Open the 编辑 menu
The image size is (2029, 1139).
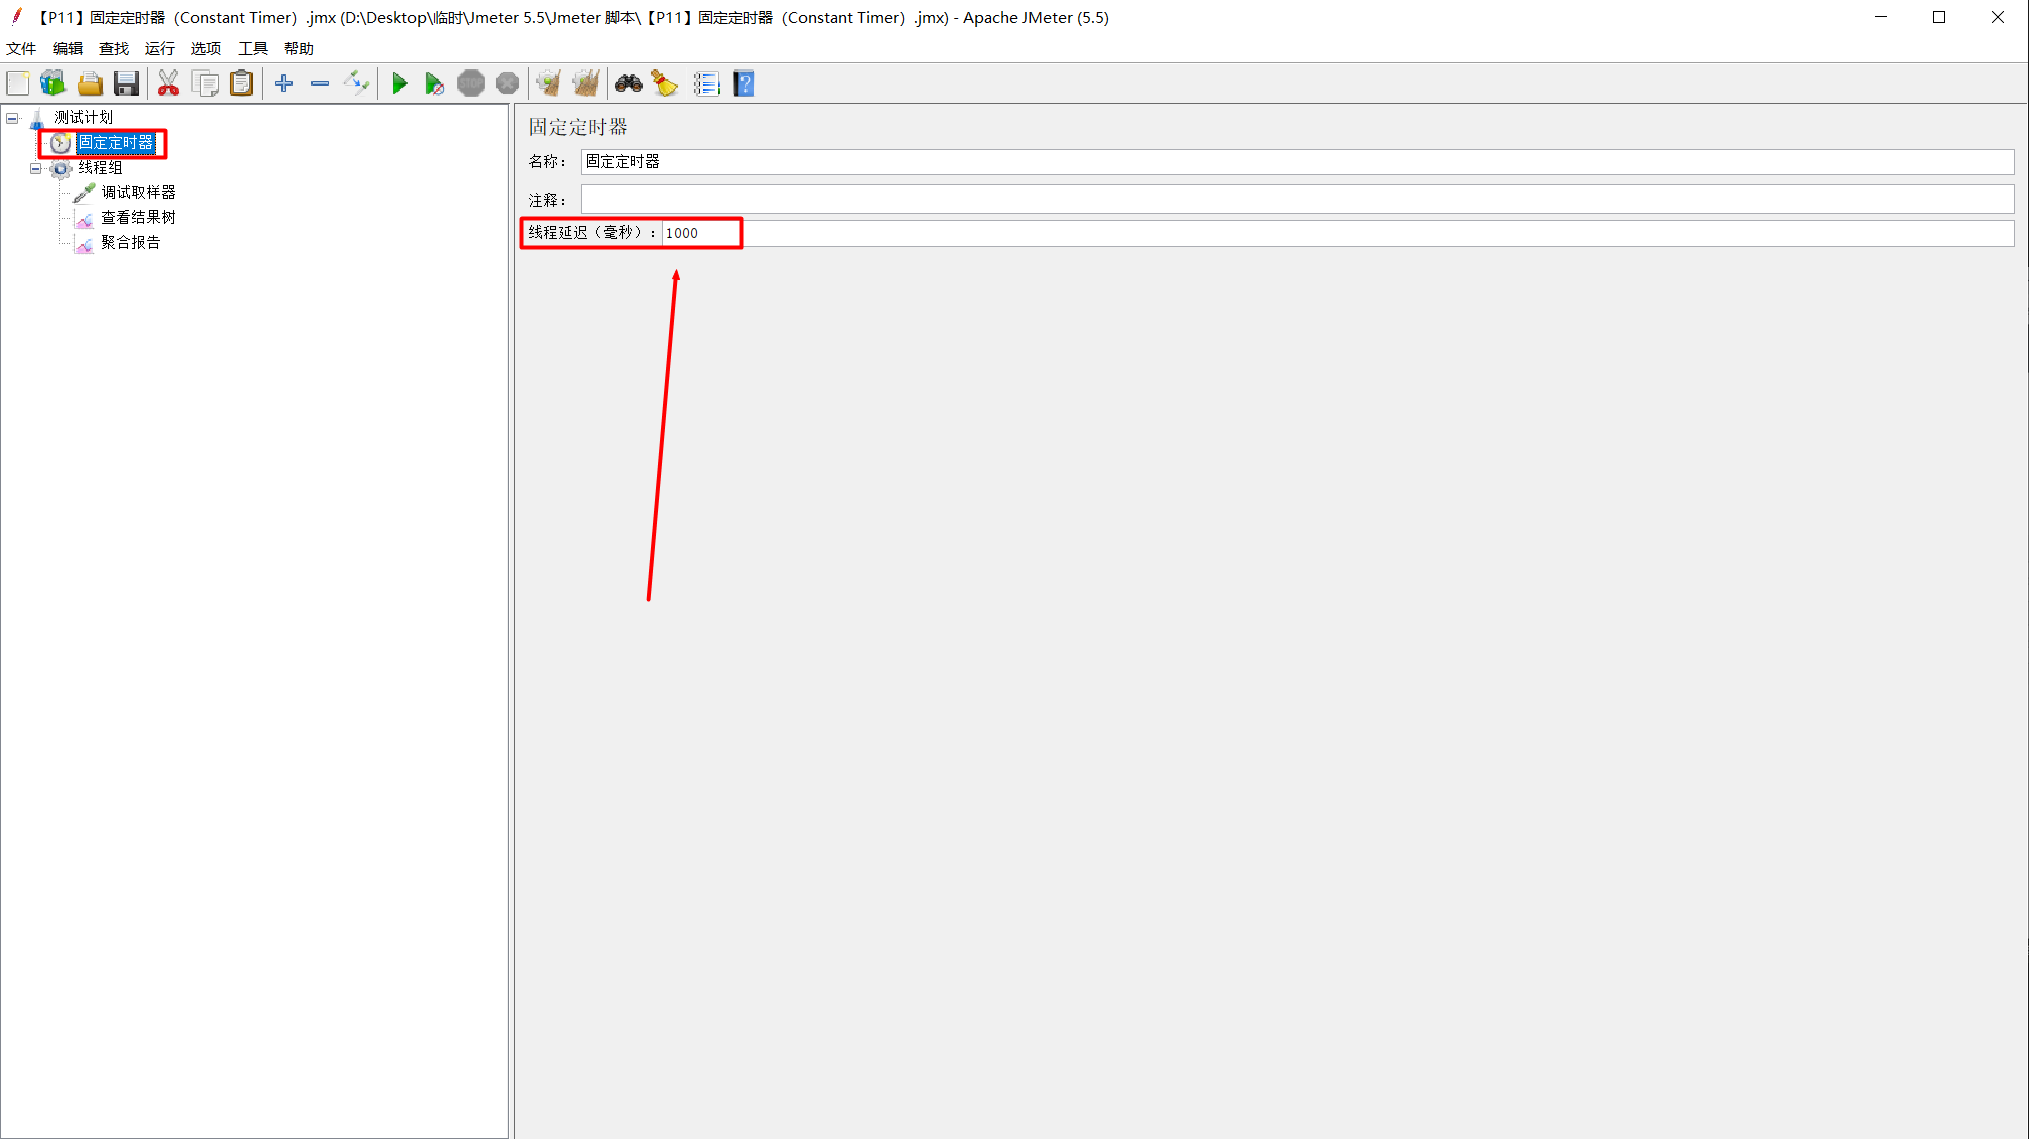point(68,49)
